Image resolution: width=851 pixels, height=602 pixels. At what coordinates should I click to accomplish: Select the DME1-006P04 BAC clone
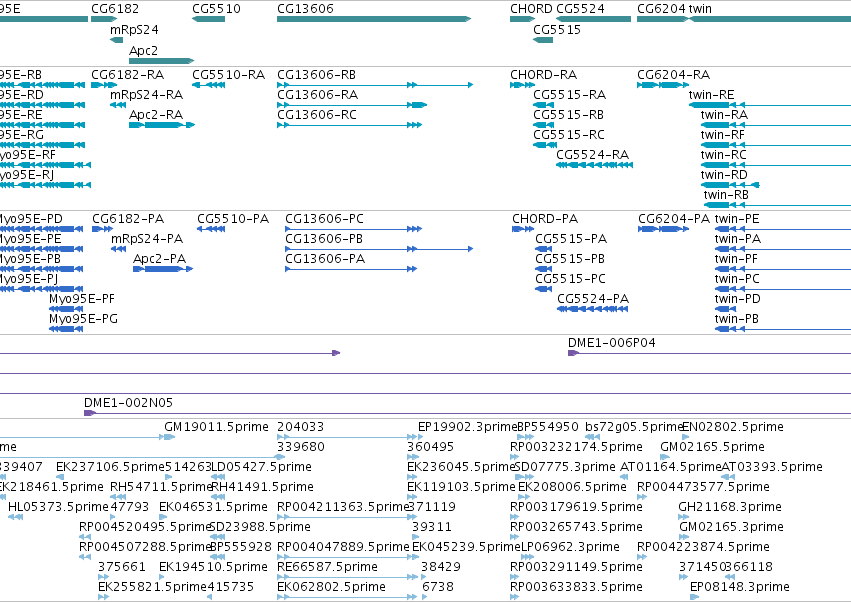pos(709,353)
